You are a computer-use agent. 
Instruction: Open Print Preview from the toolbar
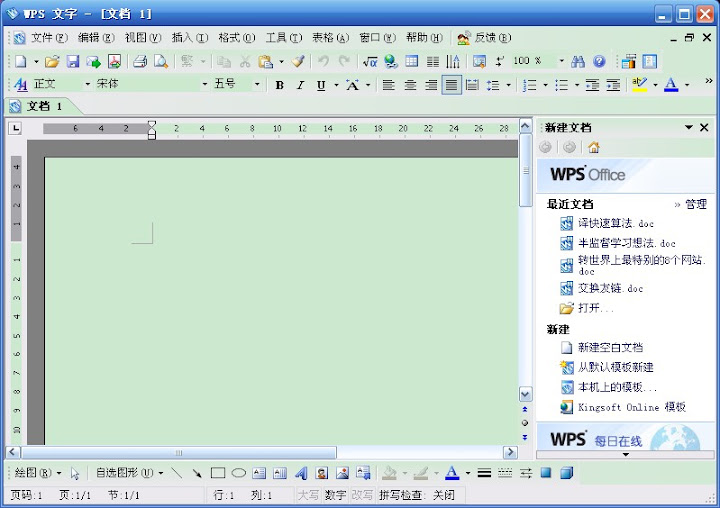161,61
